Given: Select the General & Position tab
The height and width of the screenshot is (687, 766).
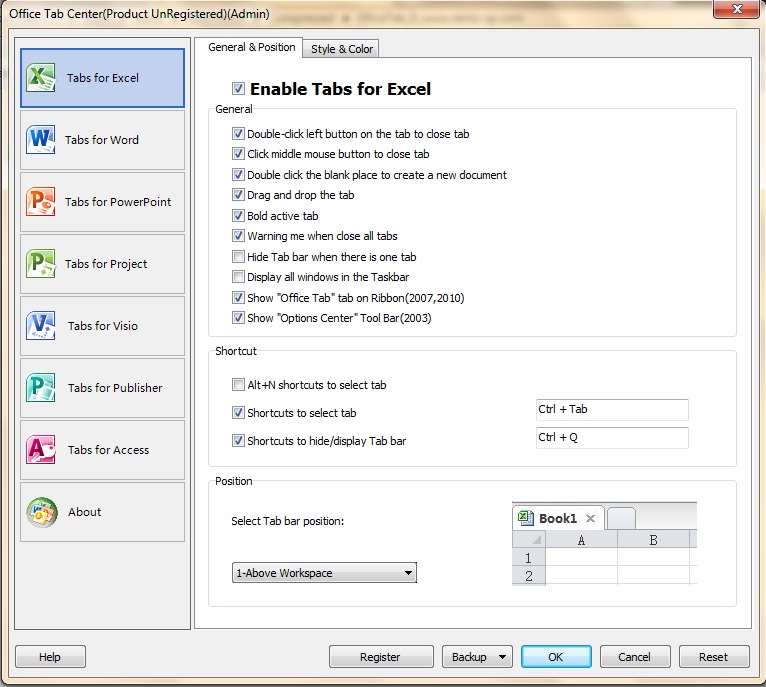Looking at the screenshot, I should pos(252,47).
